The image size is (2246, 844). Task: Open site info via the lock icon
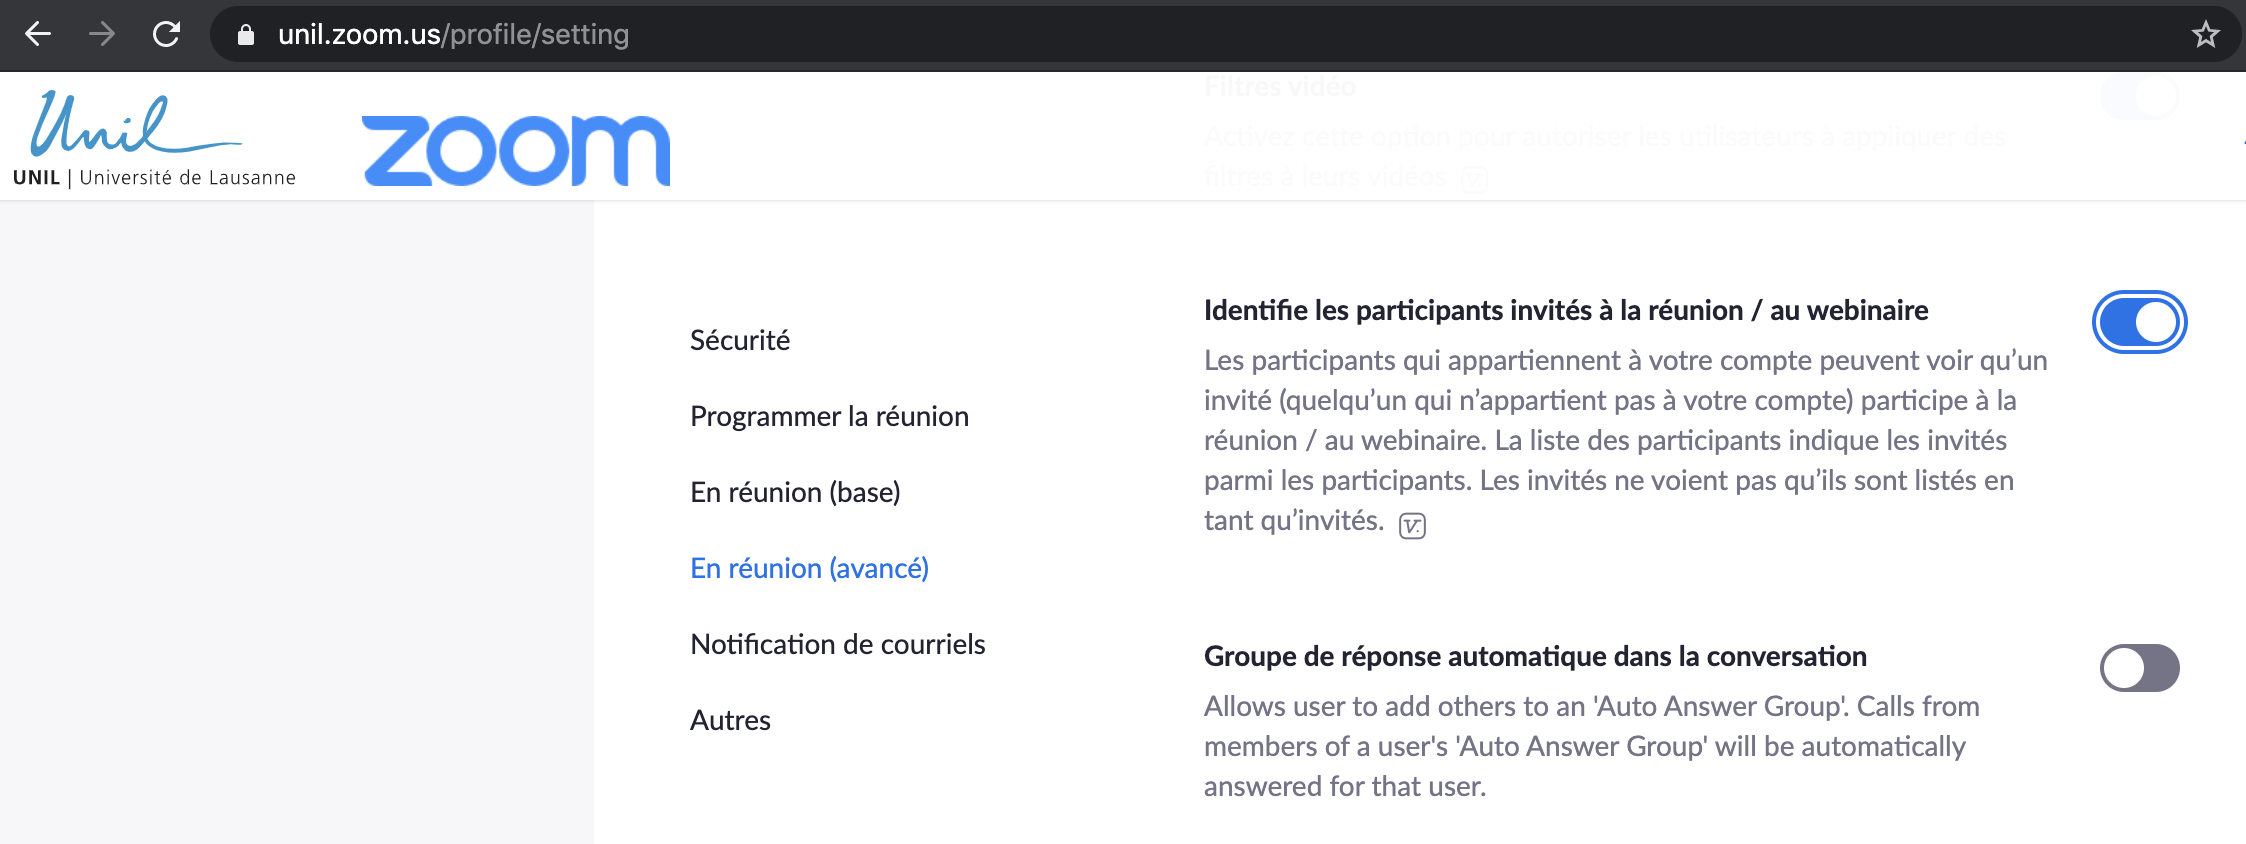click(x=246, y=35)
